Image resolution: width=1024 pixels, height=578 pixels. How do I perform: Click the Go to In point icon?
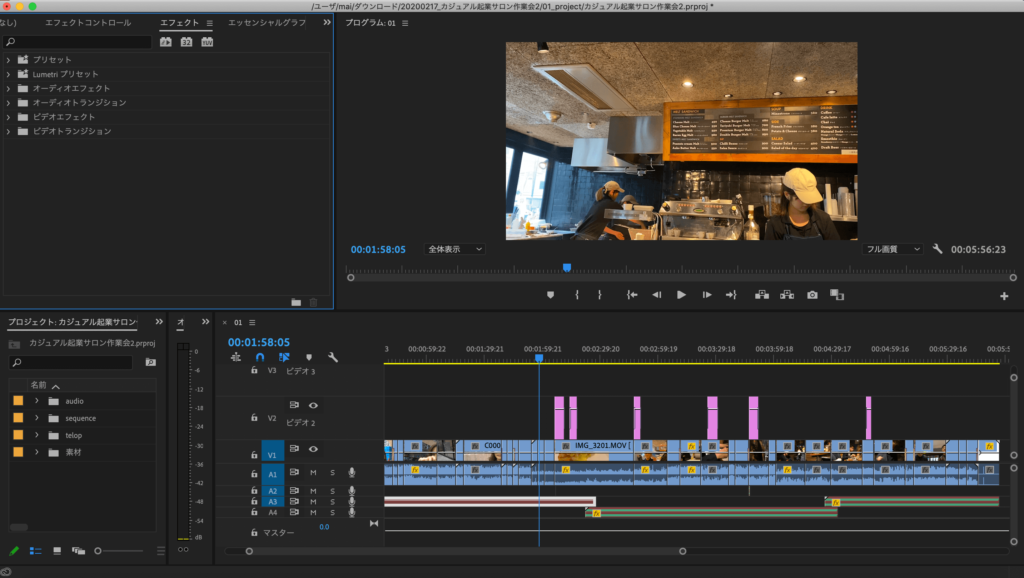tap(632, 295)
